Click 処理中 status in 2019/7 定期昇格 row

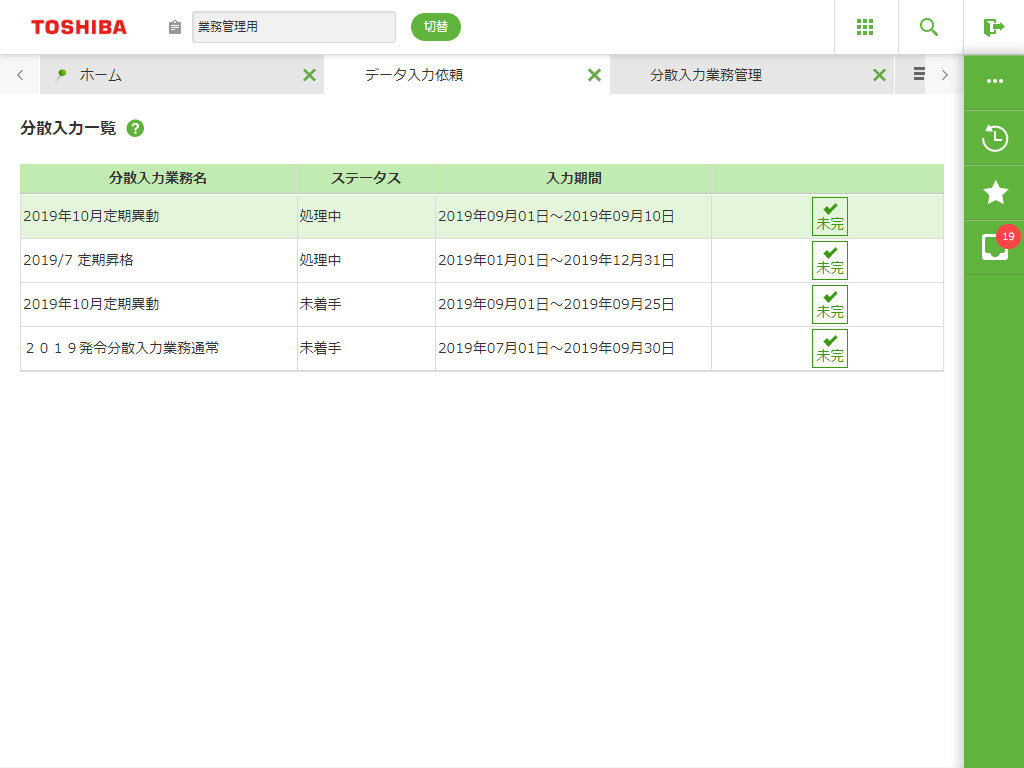[x=320, y=260]
